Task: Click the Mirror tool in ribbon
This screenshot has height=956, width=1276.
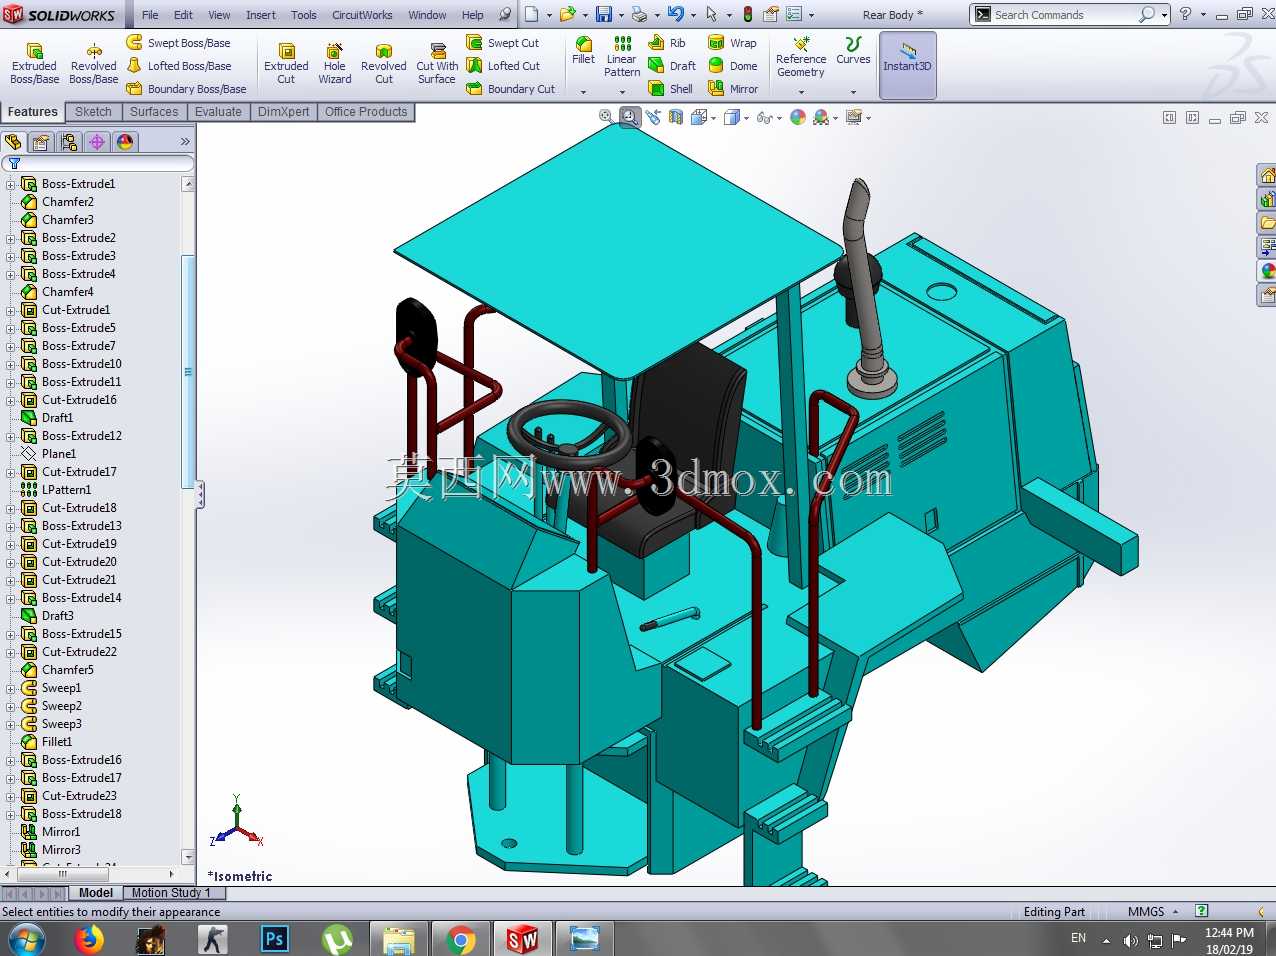Action: (733, 89)
